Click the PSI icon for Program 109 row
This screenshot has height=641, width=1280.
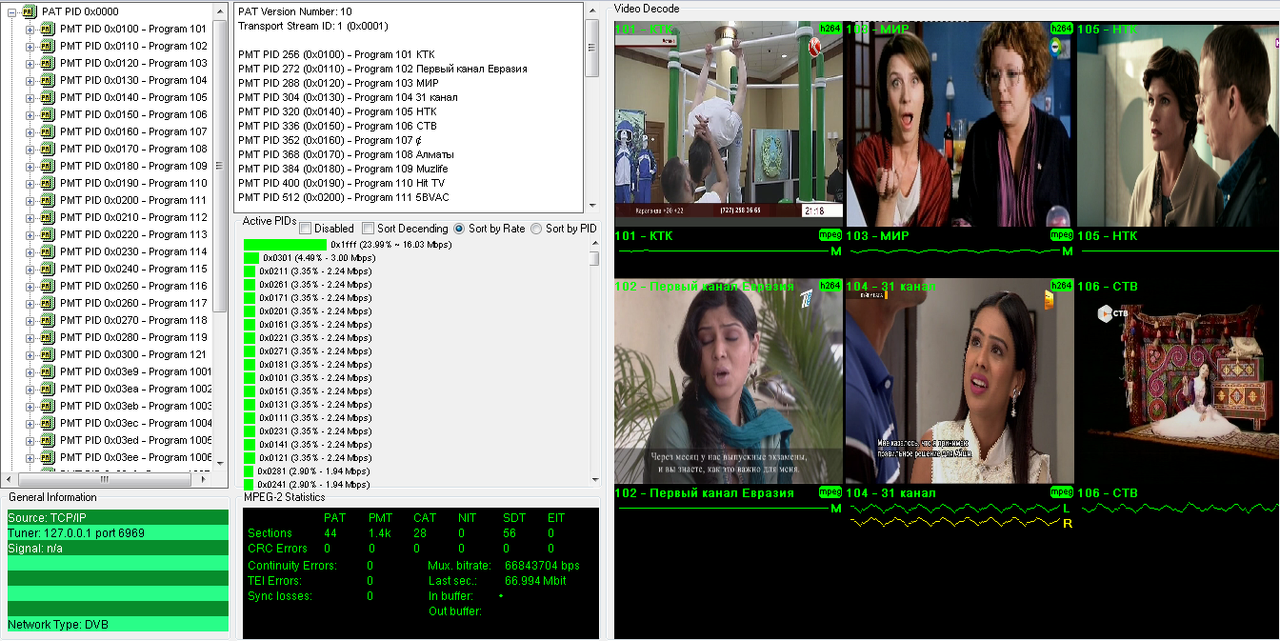point(47,166)
